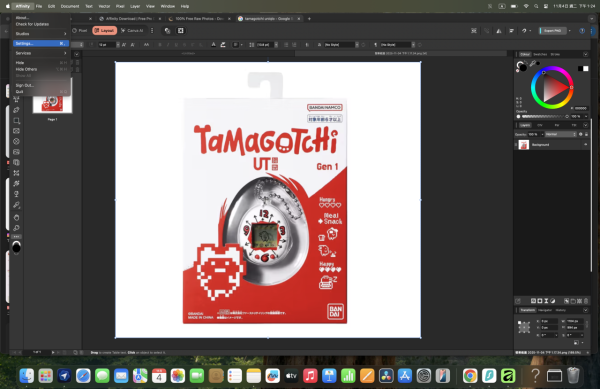Open the File menu
This screenshot has height=389, width=600.
tap(39, 6)
